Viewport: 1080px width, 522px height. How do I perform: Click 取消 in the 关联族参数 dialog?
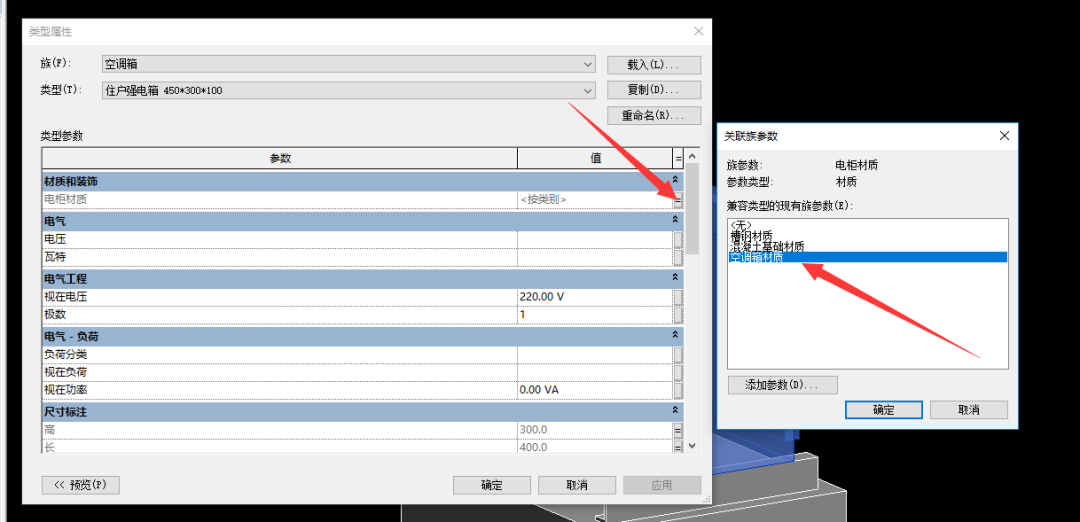(969, 410)
